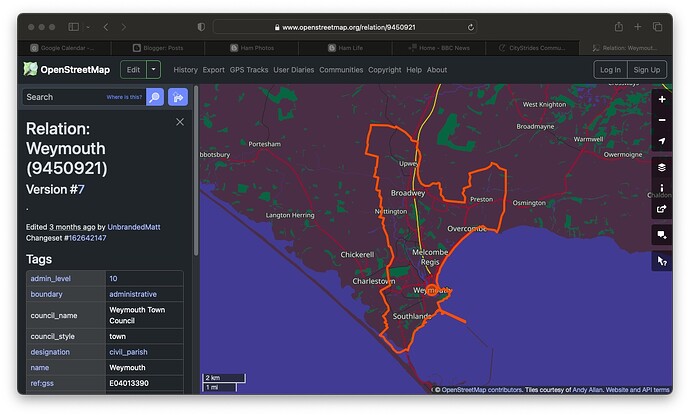The image size is (690, 415).
Task: Zoom in on the map
Action: point(661,99)
